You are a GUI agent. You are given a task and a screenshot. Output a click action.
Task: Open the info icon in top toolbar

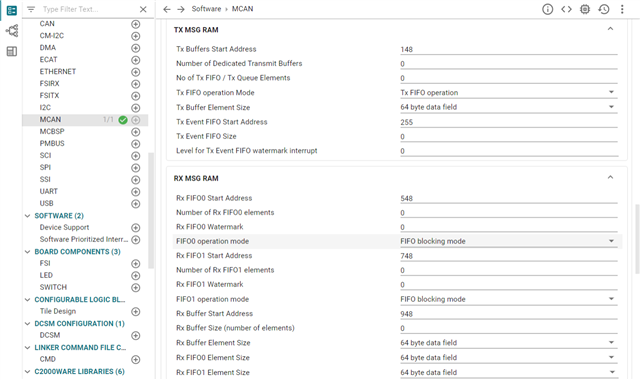click(547, 9)
